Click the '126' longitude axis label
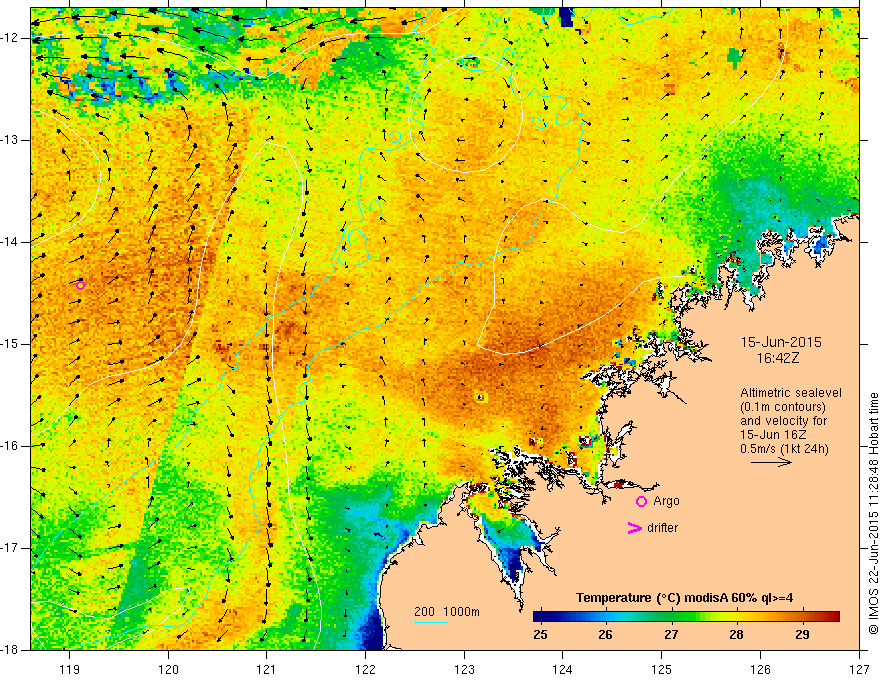 click(760, 669)
